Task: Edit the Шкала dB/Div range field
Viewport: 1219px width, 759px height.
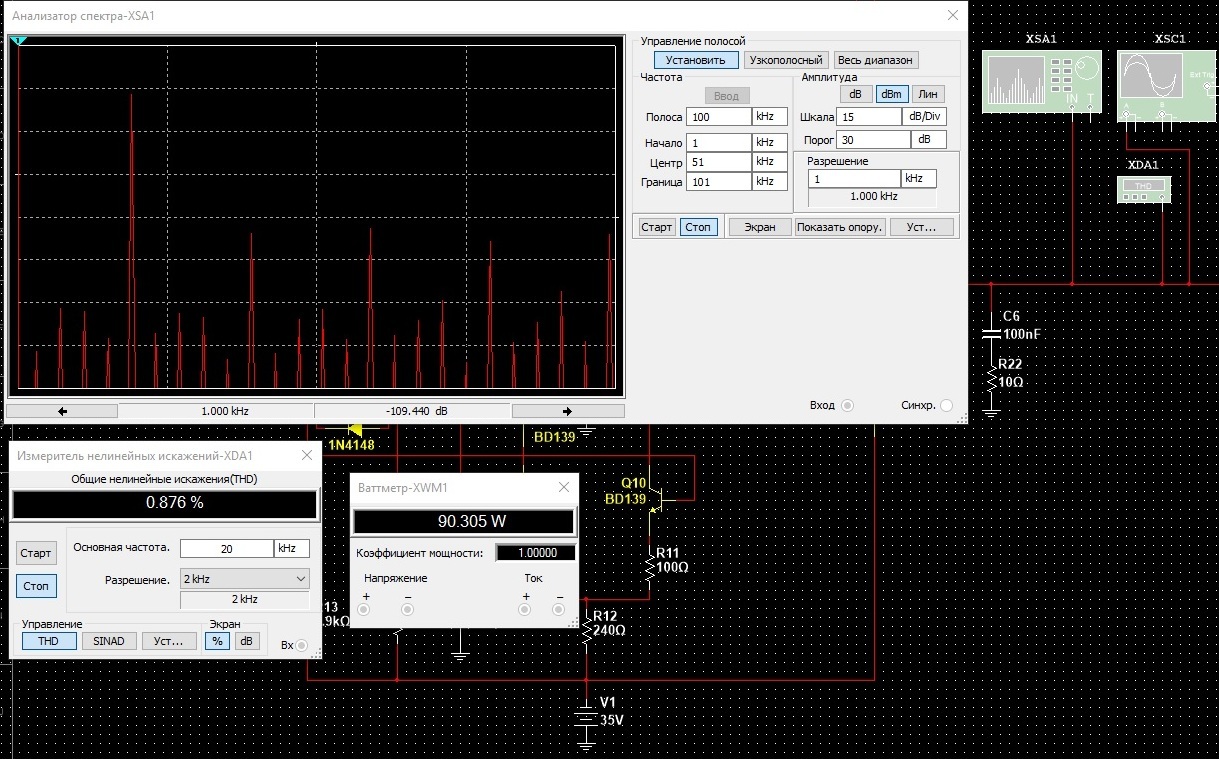Action: coord(869,117)
